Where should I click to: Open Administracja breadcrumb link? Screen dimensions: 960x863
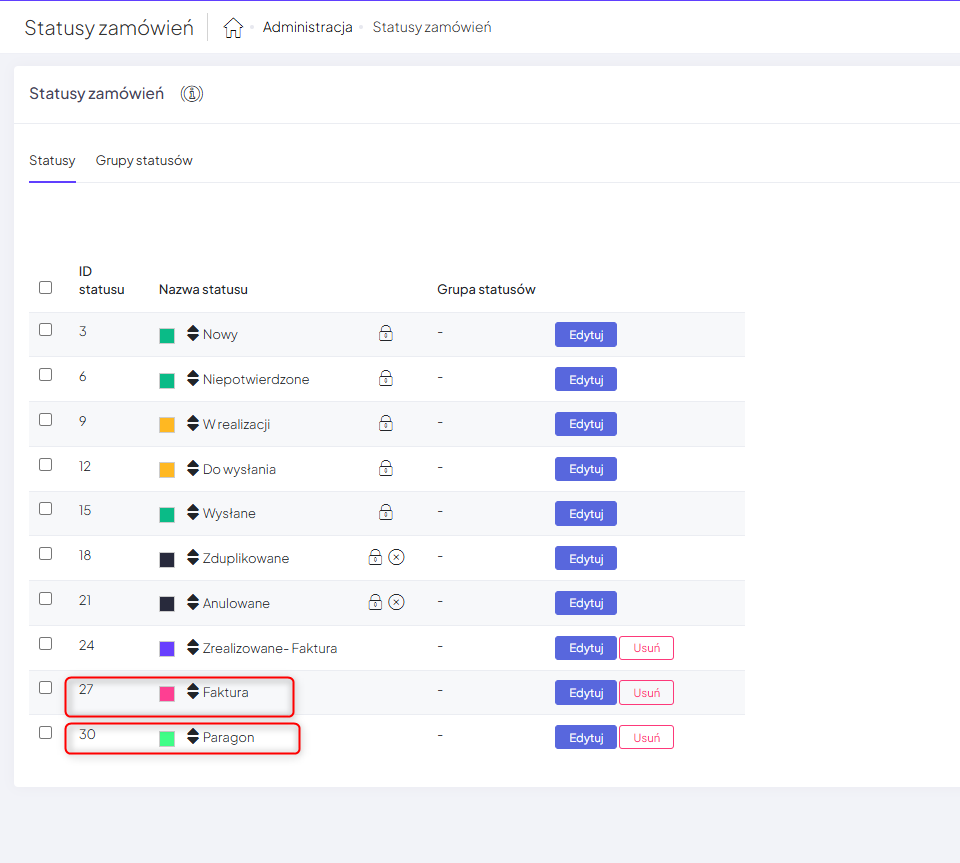tap(307, 28)
